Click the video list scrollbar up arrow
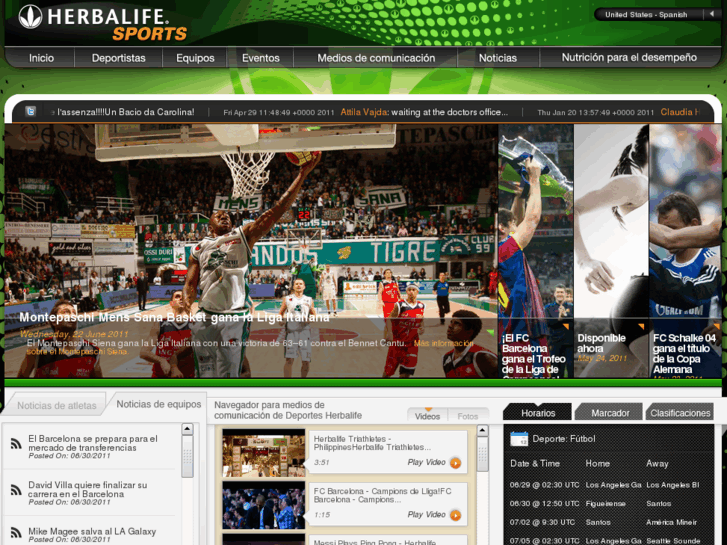 pyautogui.click(x=482, y=430)
